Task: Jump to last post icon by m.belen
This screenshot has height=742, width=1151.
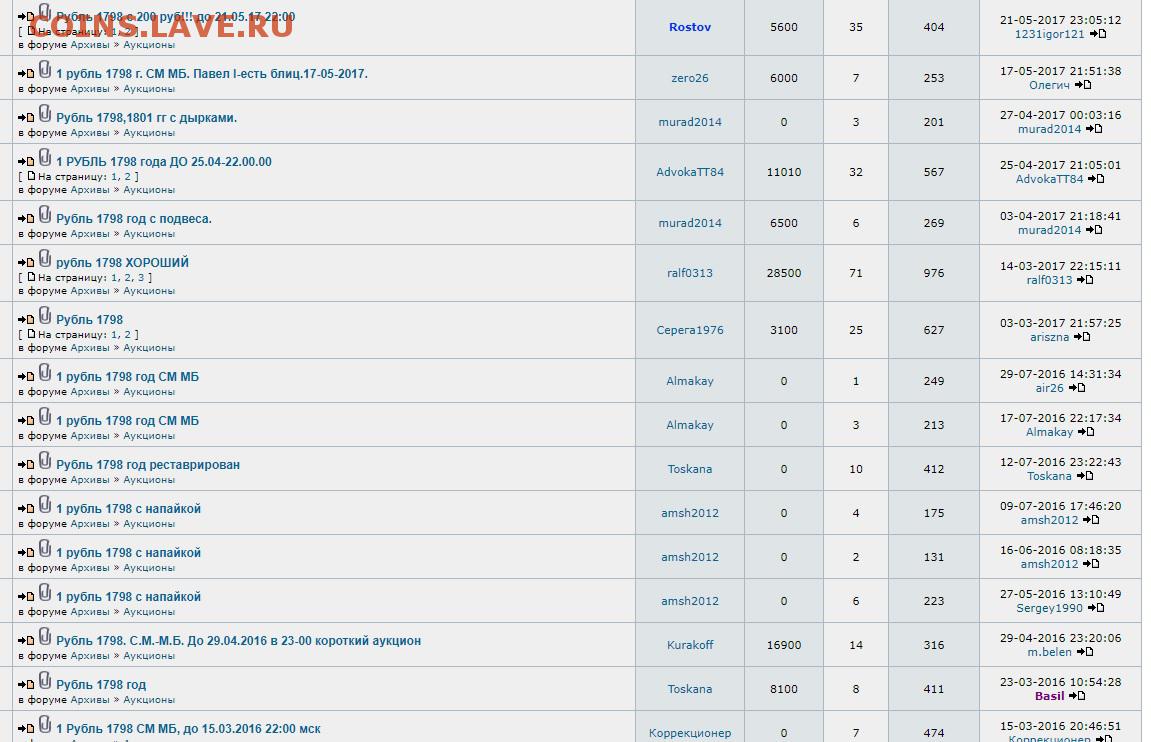Action: point(1084,652)
